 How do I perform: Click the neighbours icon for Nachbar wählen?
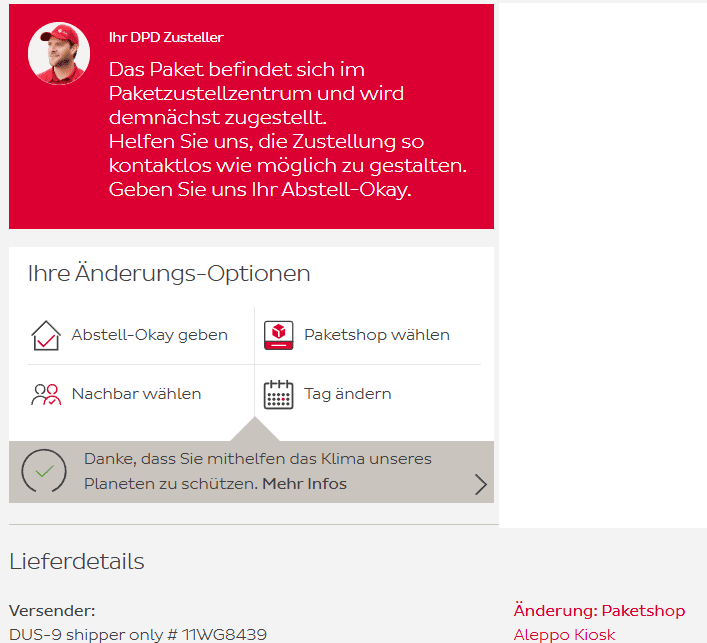(46, 394)
